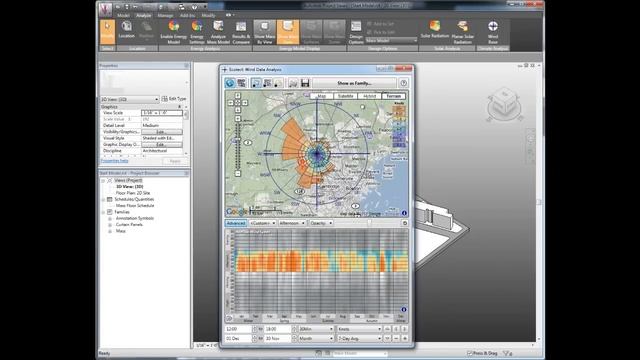Click the Edit Type button

[174, 99]
